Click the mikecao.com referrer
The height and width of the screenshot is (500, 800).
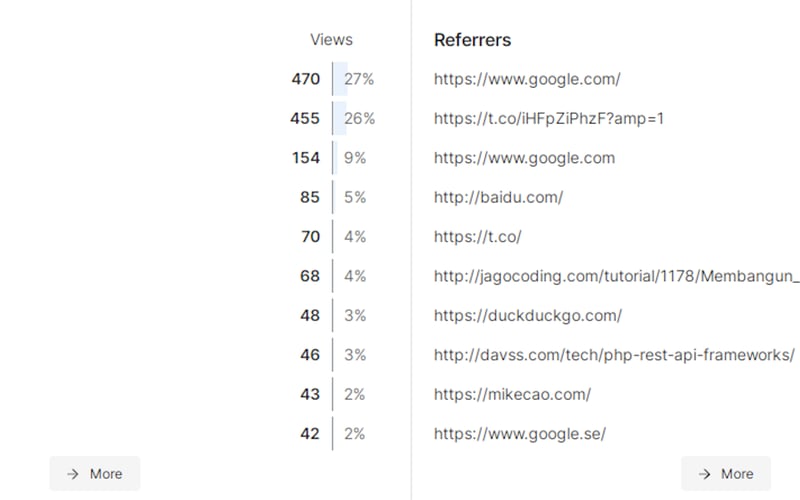pyautogui.click(x=512, y=394)
